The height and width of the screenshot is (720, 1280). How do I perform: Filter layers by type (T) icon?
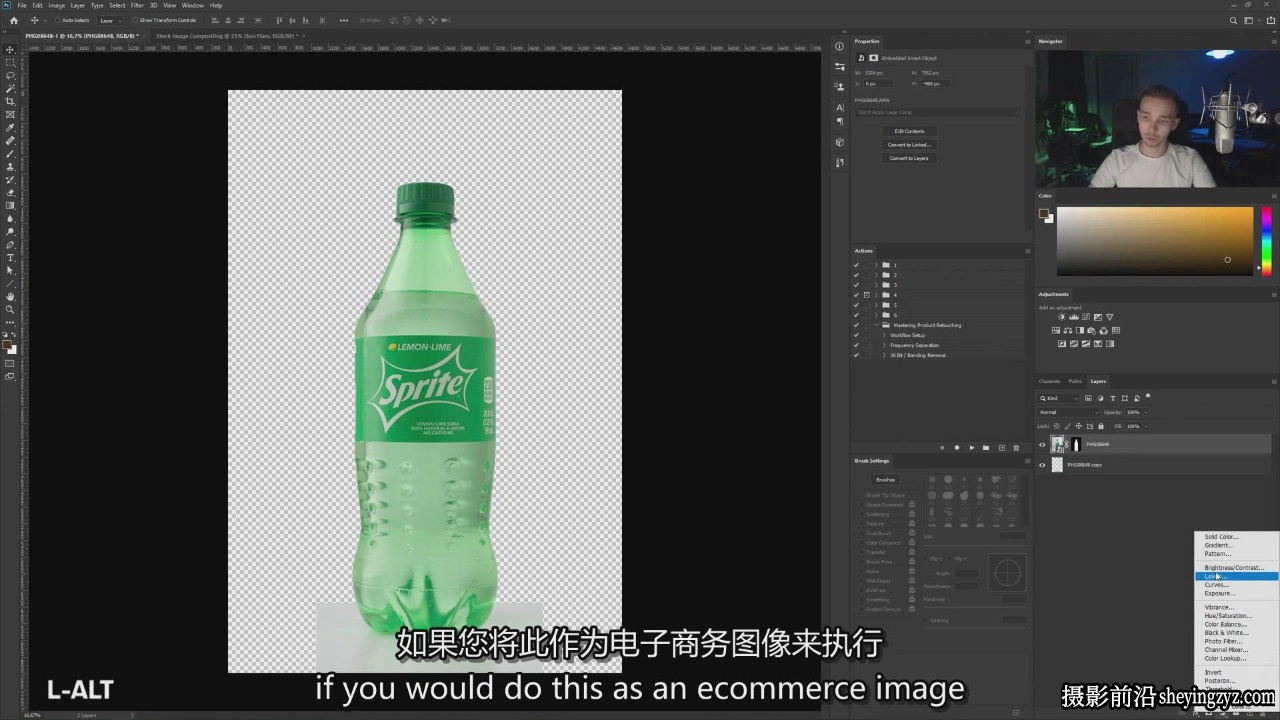[1112, 398]
